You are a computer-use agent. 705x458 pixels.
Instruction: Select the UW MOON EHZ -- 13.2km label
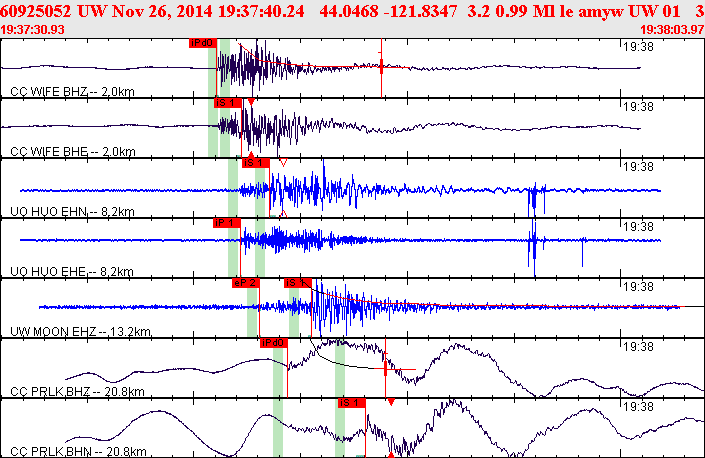(x=80, y=332)
